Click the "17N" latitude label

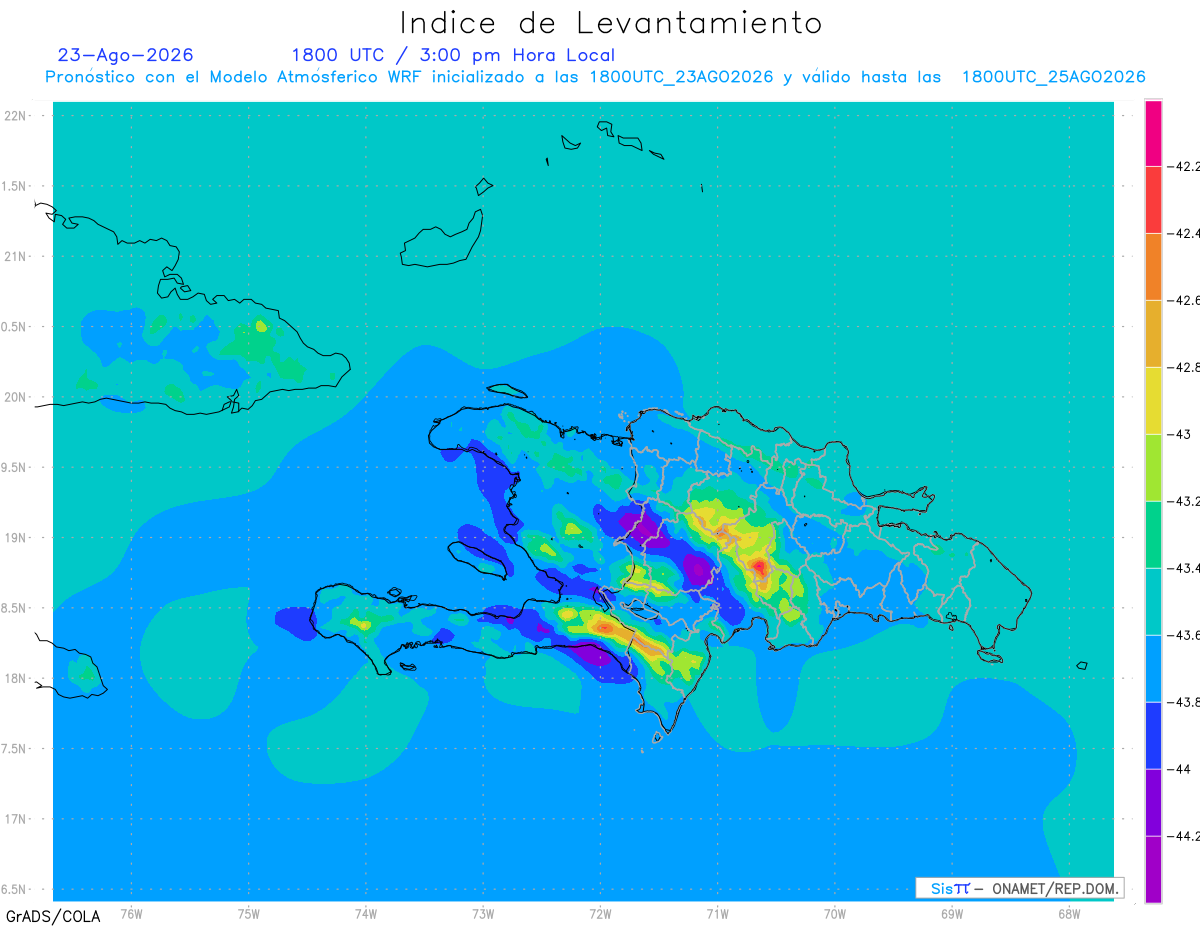[16, 820]
